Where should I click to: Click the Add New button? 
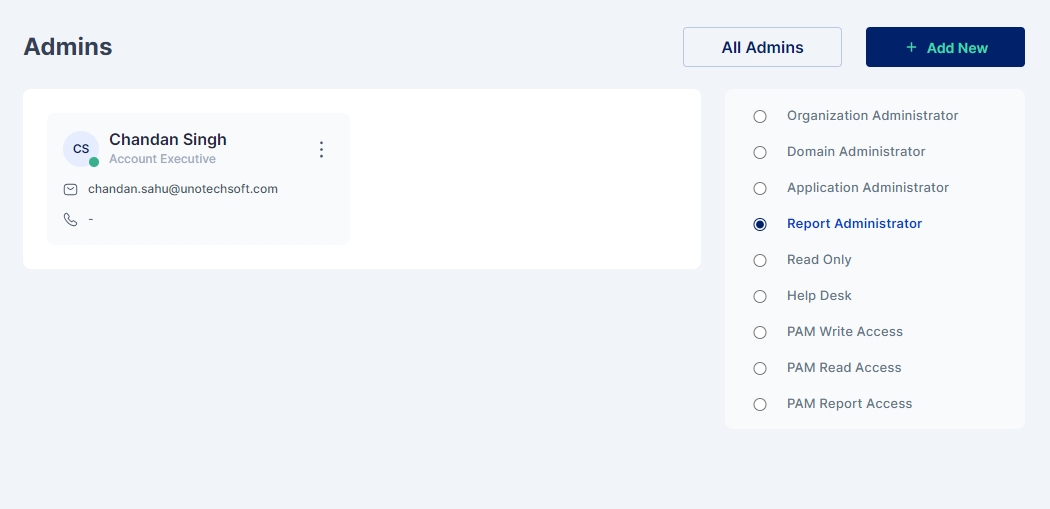[945, 47]
